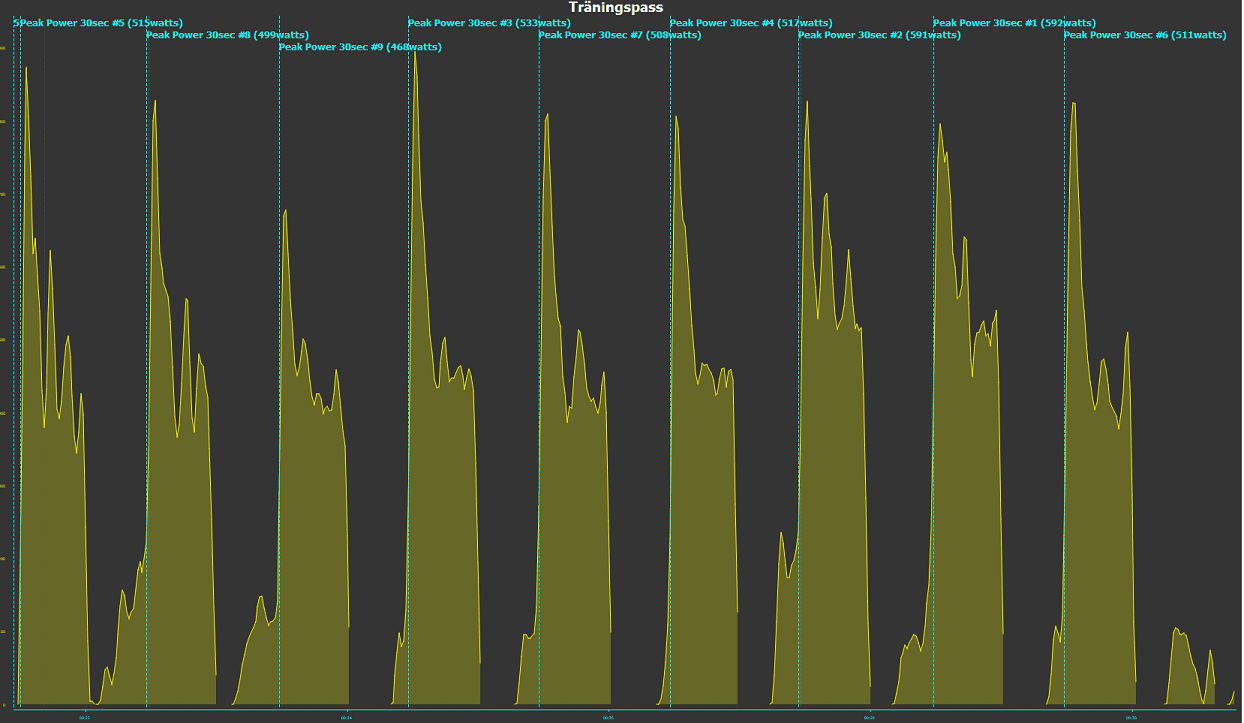Click the Peak Power 30sec #8 (499watts) label

coord(227,35)
